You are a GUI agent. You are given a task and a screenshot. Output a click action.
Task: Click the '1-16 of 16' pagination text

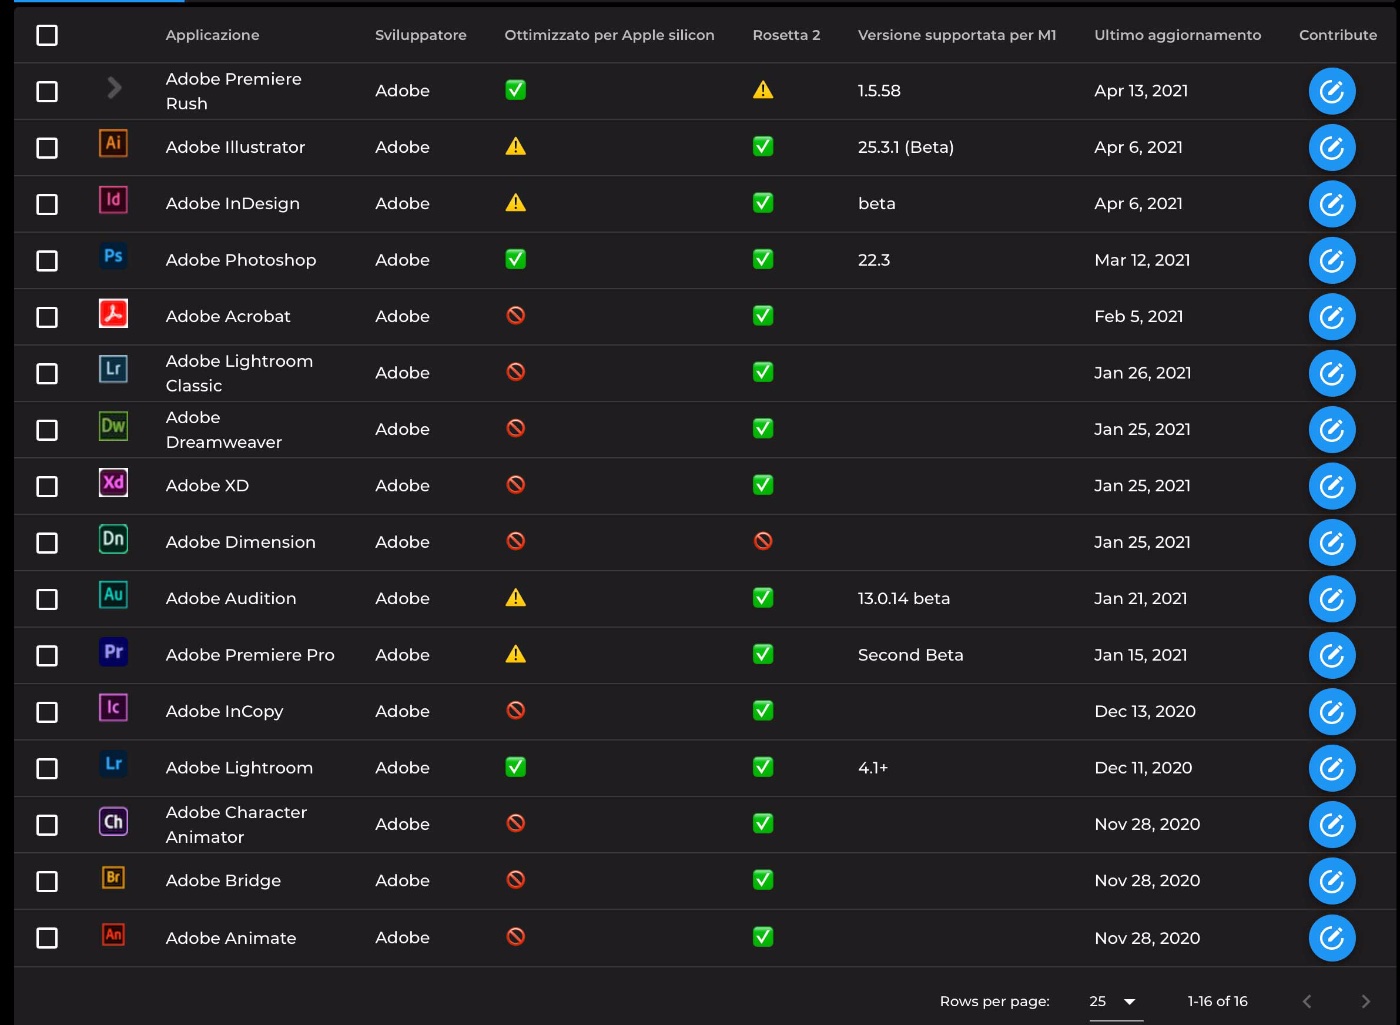point(1217,1001)
